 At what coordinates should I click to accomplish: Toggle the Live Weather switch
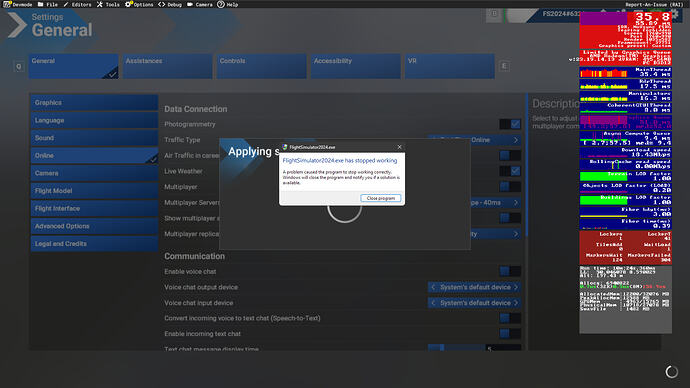(510, 171)
